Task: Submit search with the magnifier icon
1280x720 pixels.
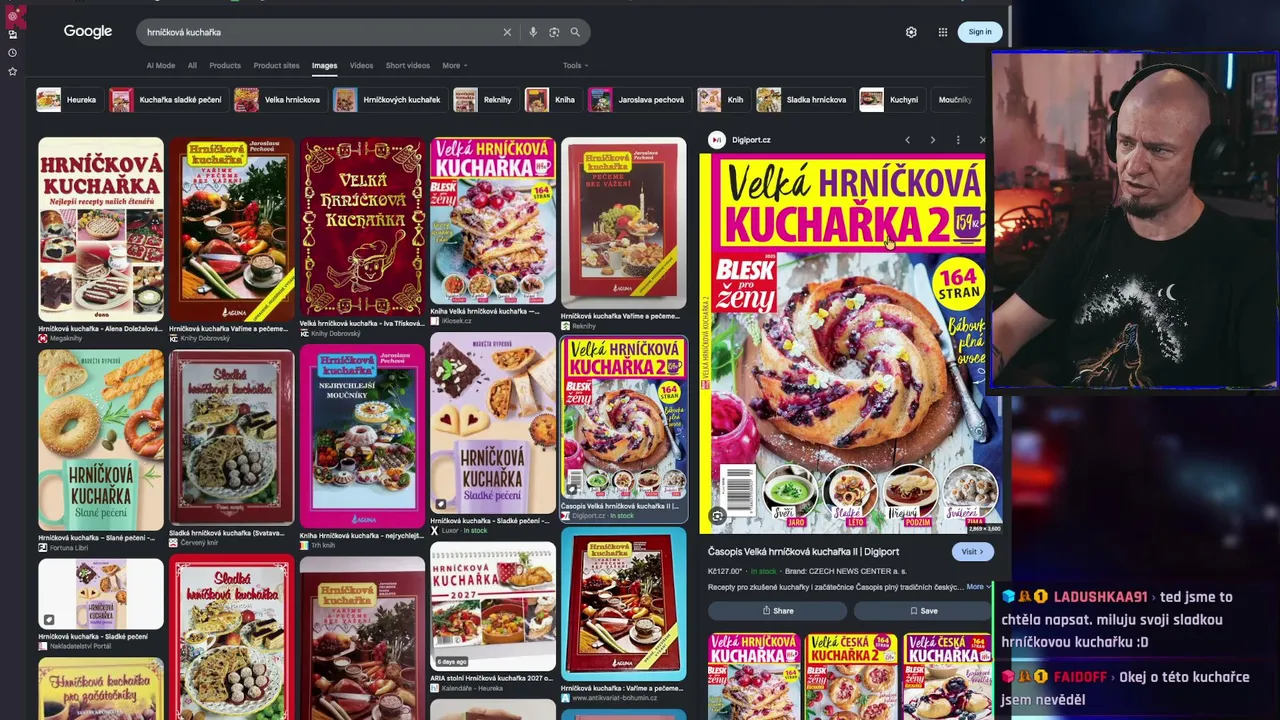Action: [575, 32]
